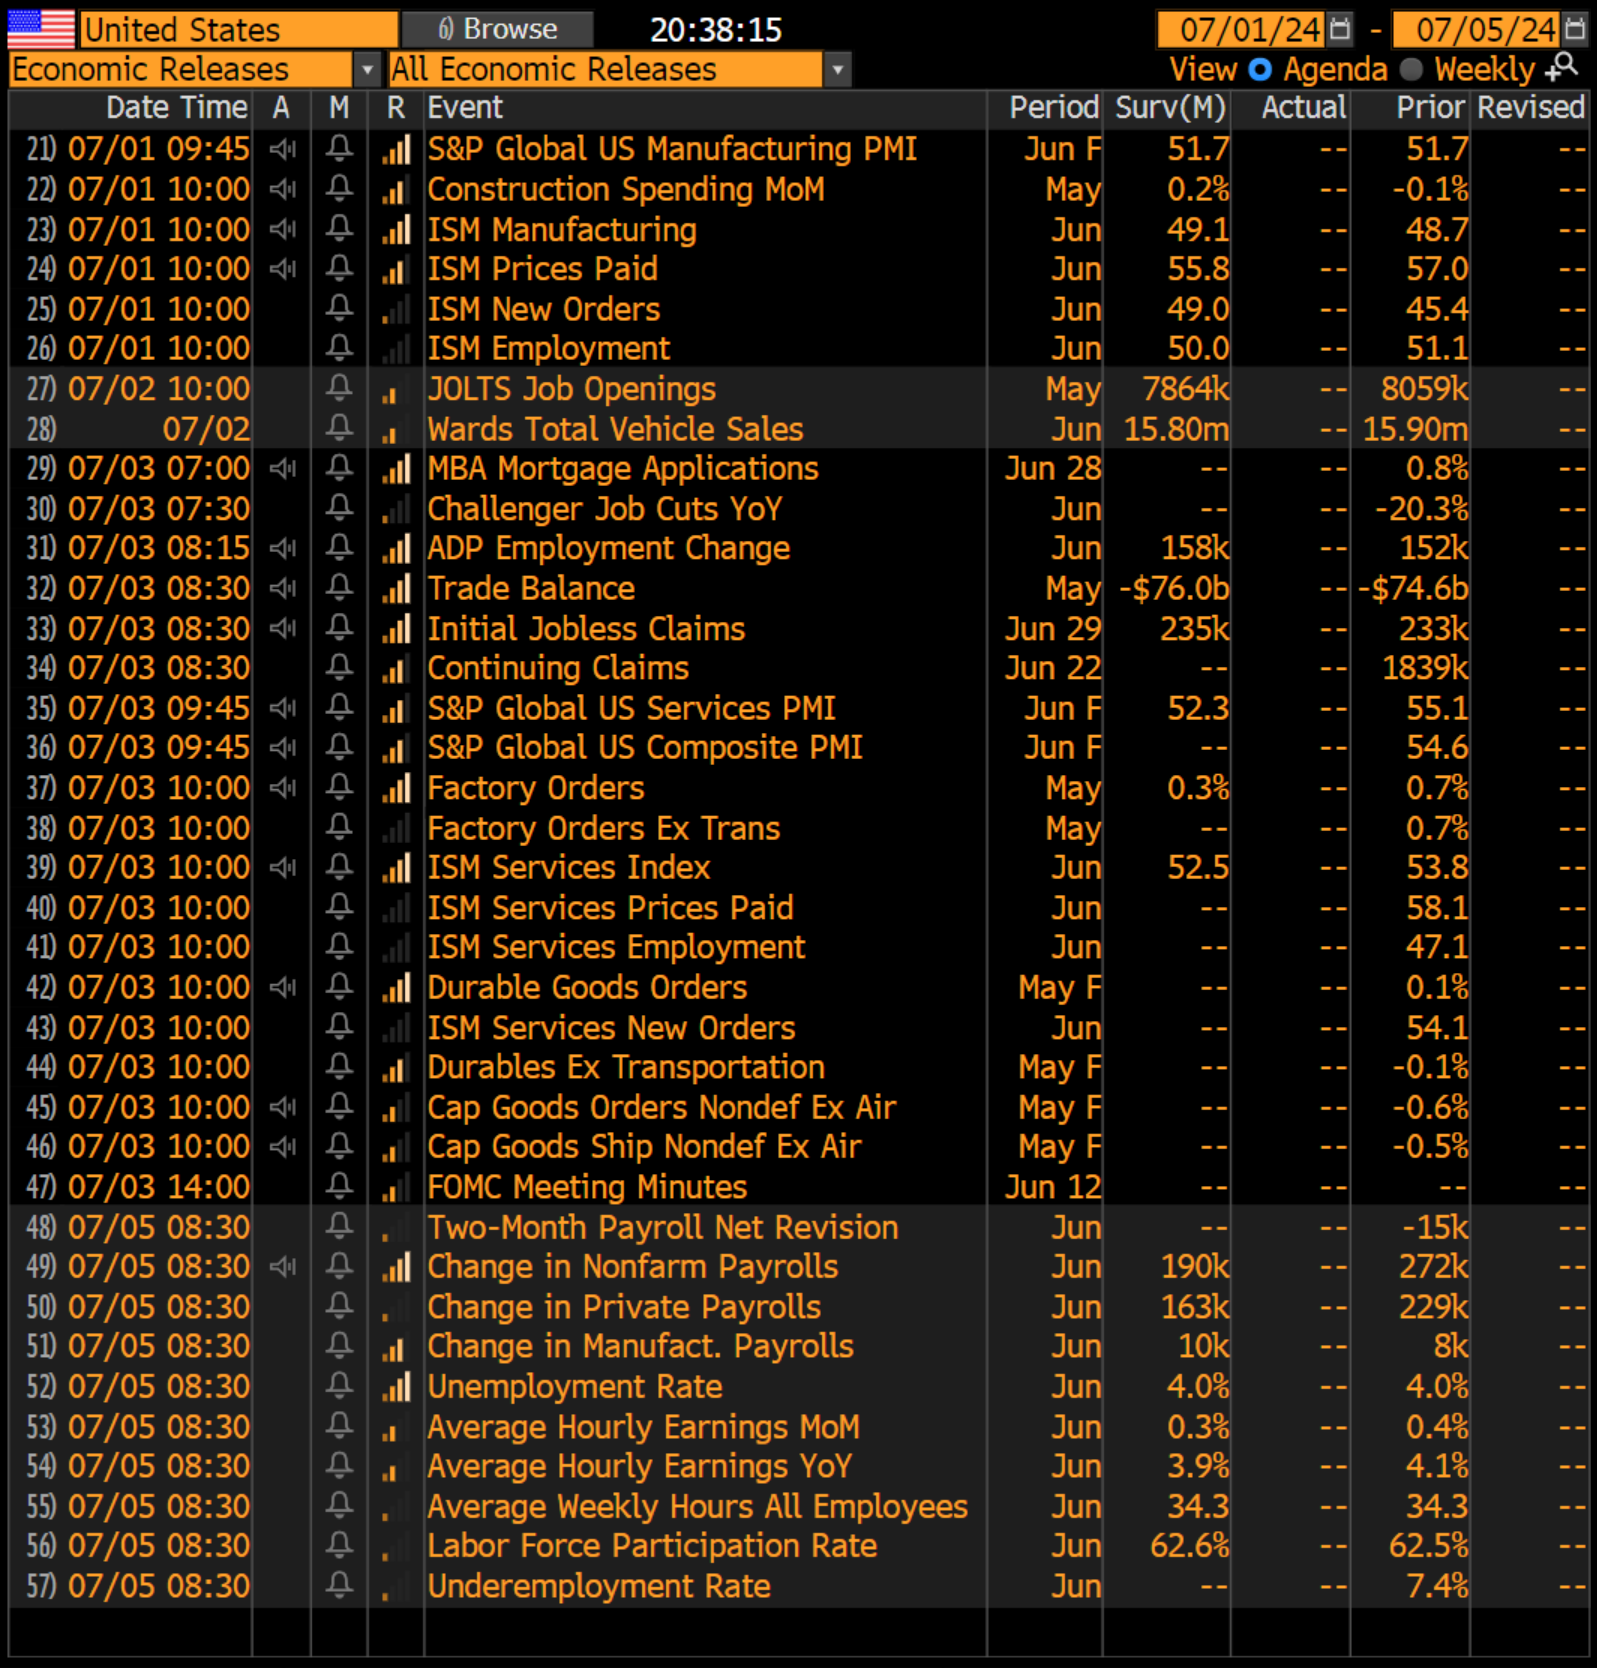Open Unemployment Rate event
1597x1668 pixels.
(575, 1387)
